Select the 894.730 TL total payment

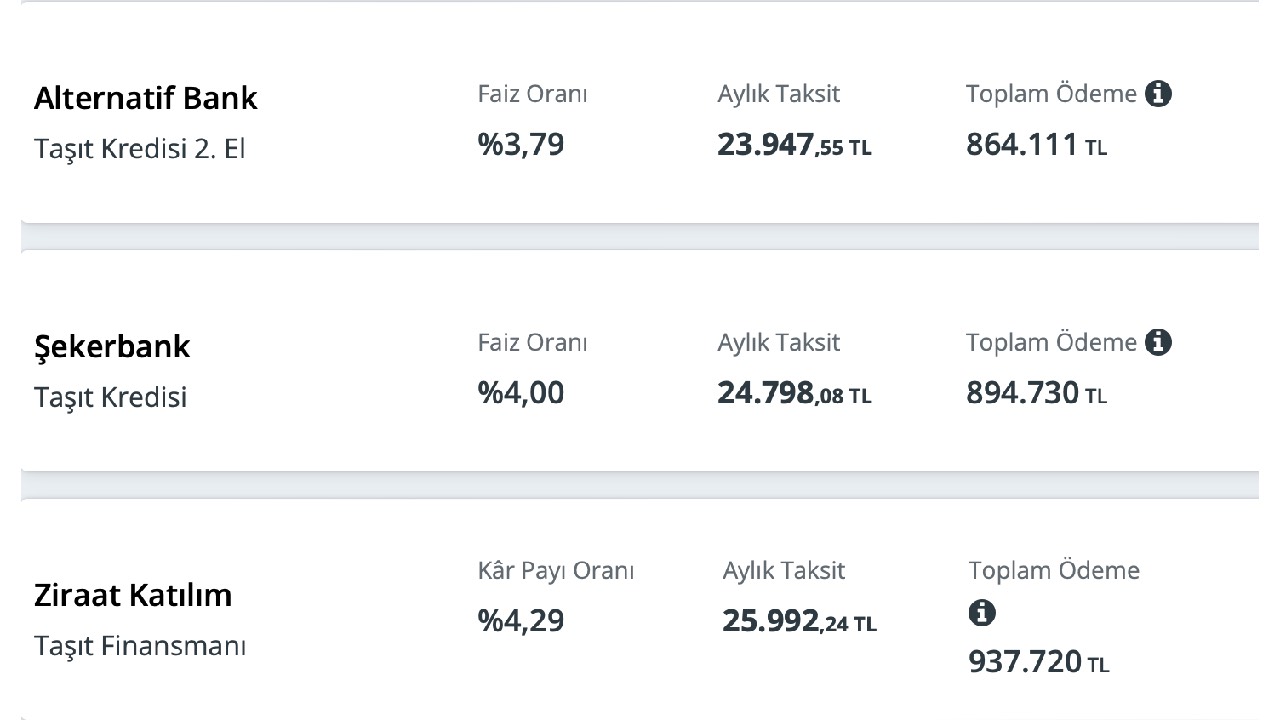click(1036, 394)
